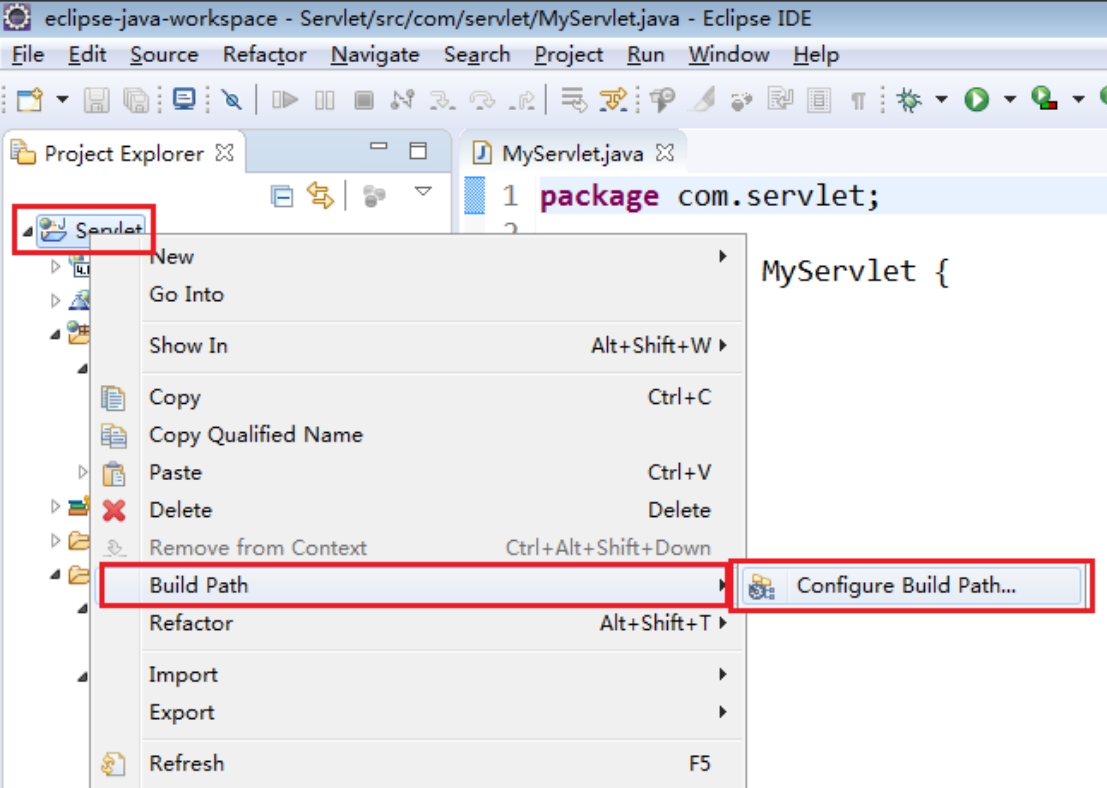1107x788 pixels.
Task: Toggle Show Whitespace Characters pilcrow icon
Action: tap(858, 101)
